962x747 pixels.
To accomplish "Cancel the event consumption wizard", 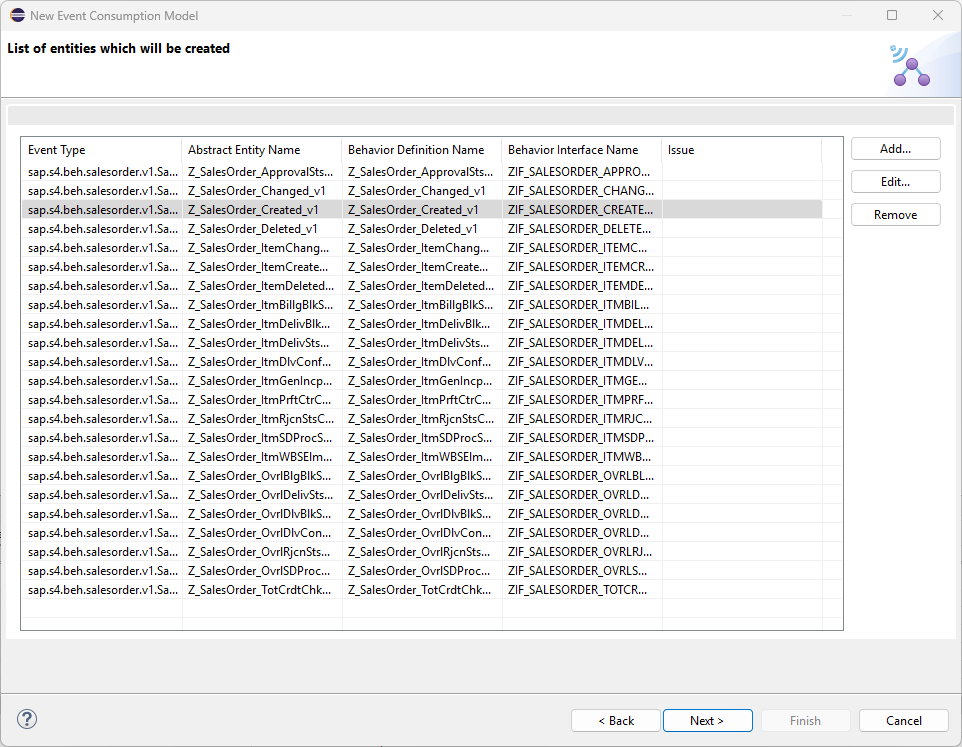I will 903,720.
